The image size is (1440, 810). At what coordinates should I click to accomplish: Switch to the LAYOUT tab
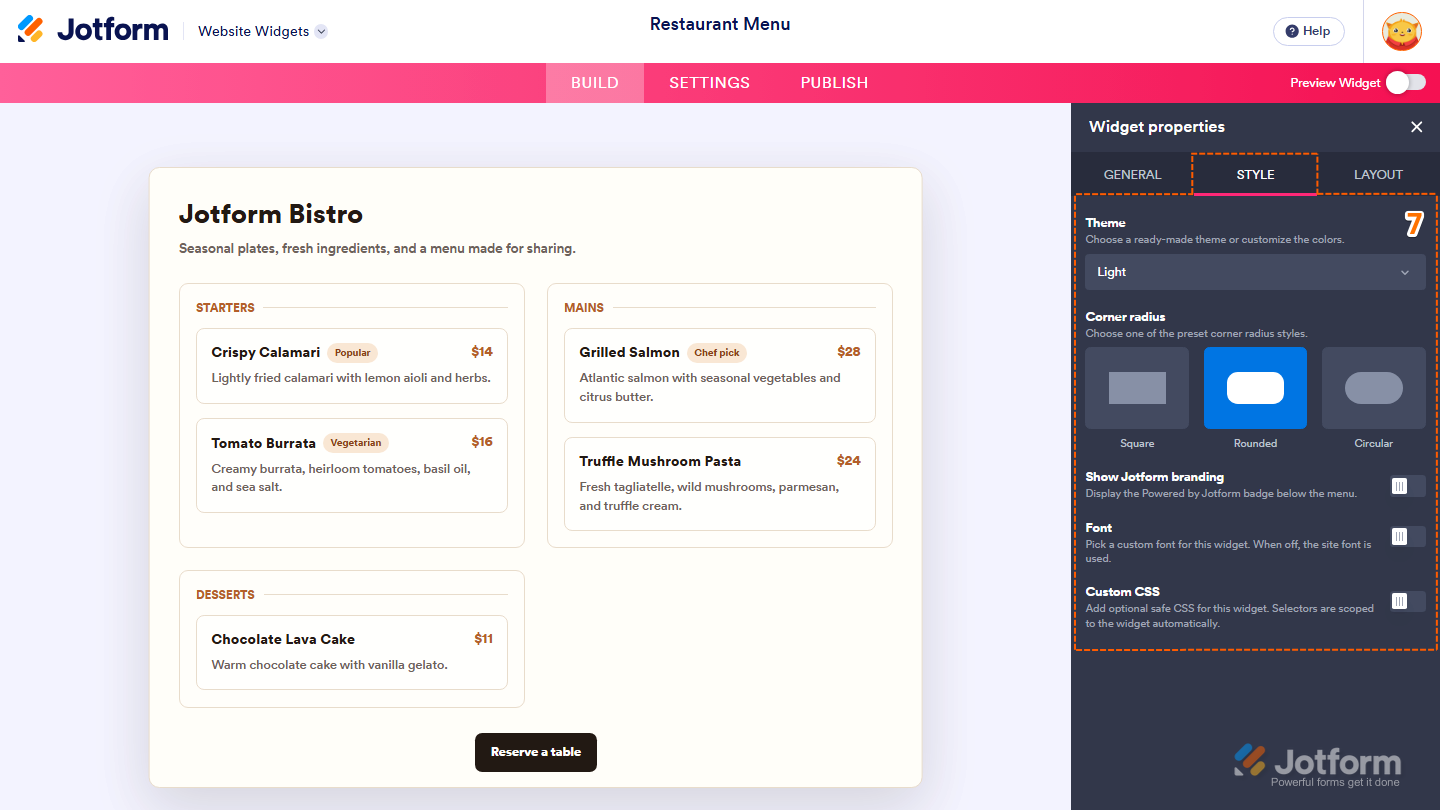[x=1378, y=174]
